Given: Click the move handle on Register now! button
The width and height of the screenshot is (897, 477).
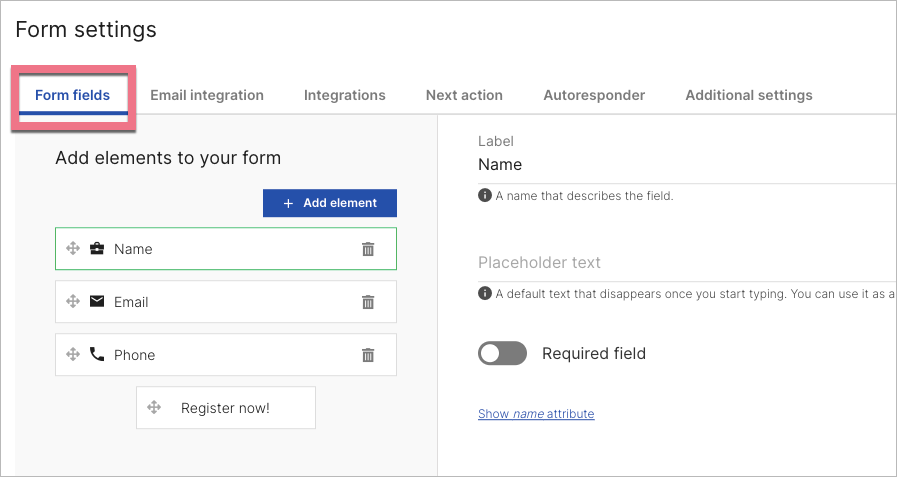Looking at the screenshot, I should click(x=154, y=408).
